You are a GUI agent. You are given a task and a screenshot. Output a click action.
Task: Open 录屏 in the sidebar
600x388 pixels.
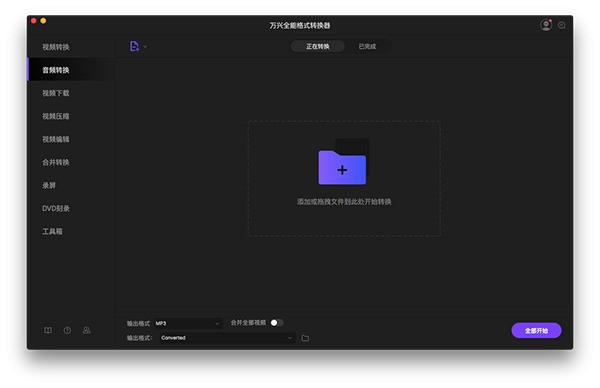(x=49, y=185)
